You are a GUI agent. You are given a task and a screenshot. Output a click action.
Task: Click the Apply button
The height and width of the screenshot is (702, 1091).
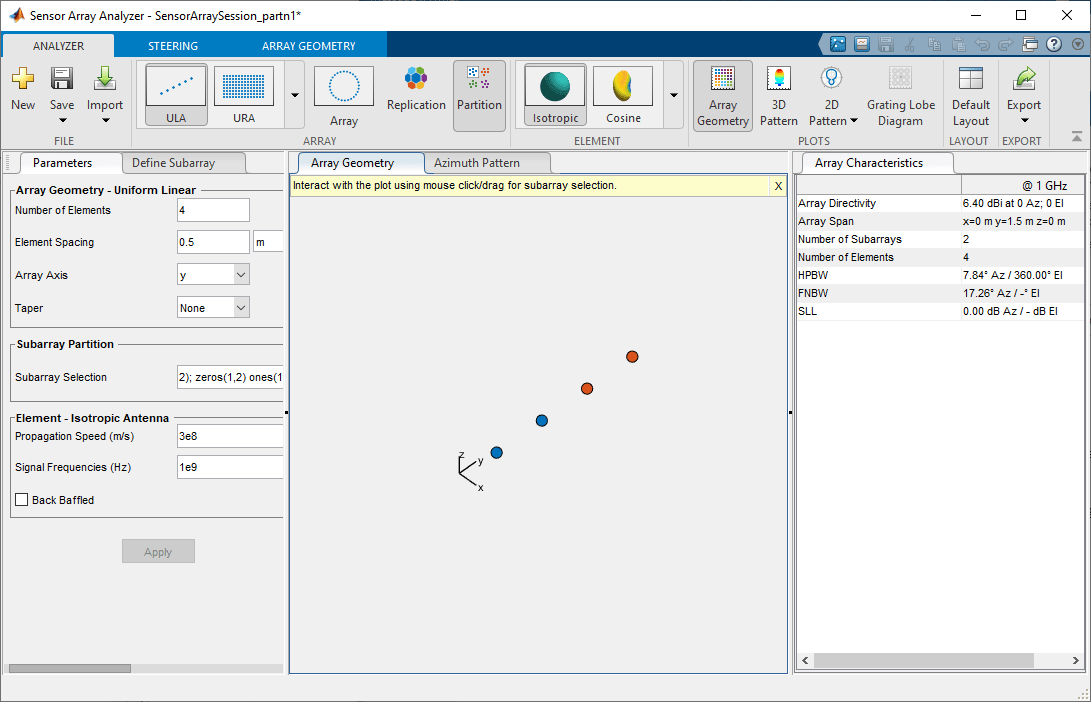(158, 552)
